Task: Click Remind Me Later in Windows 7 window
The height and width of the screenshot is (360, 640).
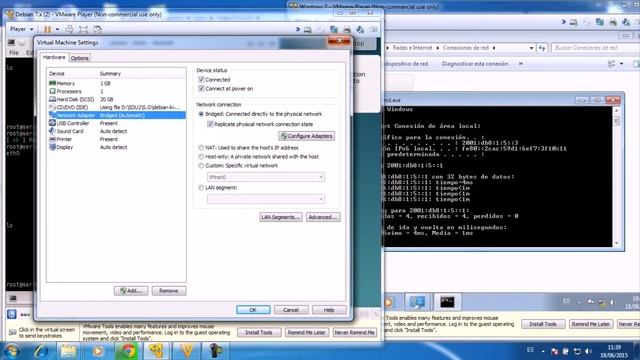Action: tap(591, 324)
